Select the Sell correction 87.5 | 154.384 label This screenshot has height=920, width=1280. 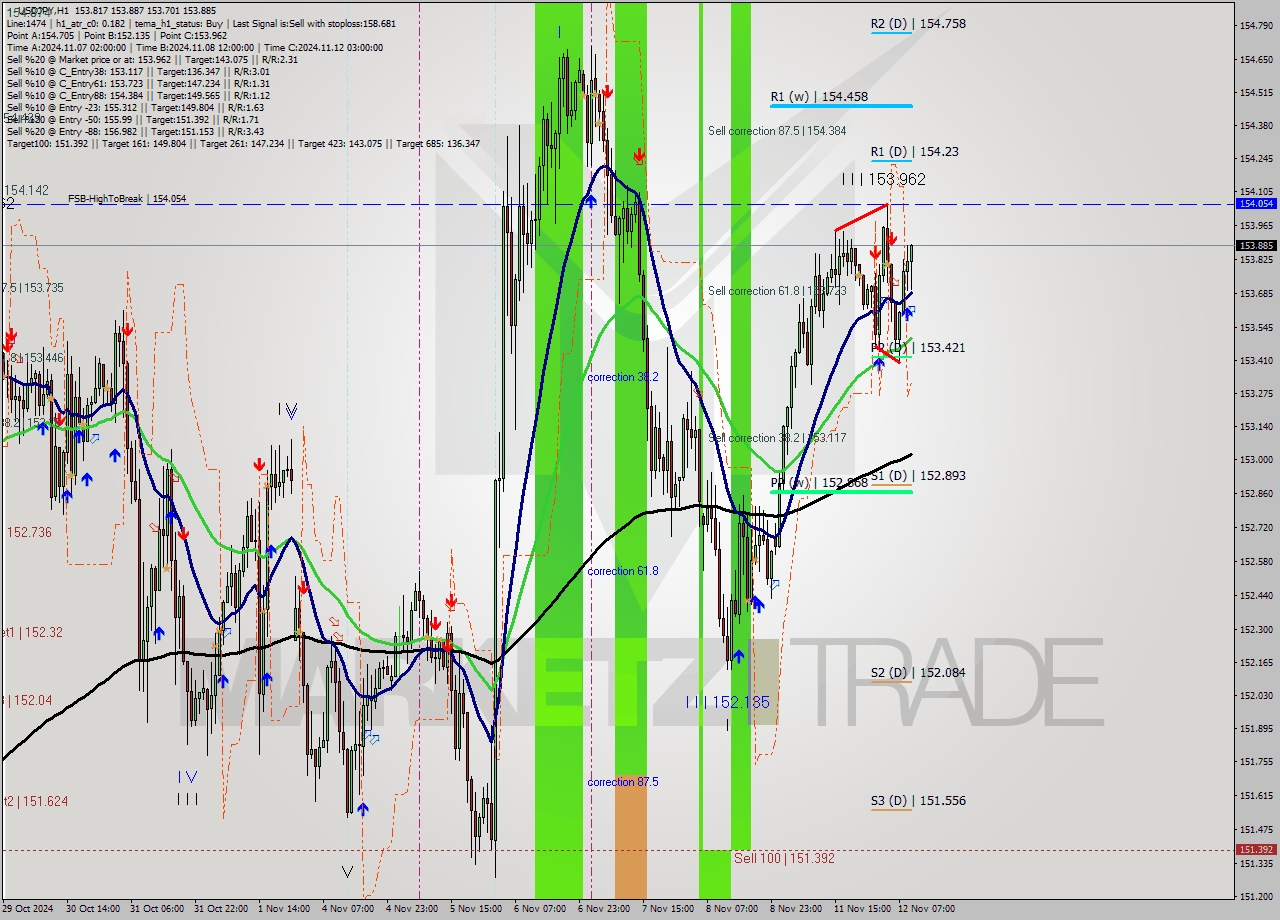(777, 131)
